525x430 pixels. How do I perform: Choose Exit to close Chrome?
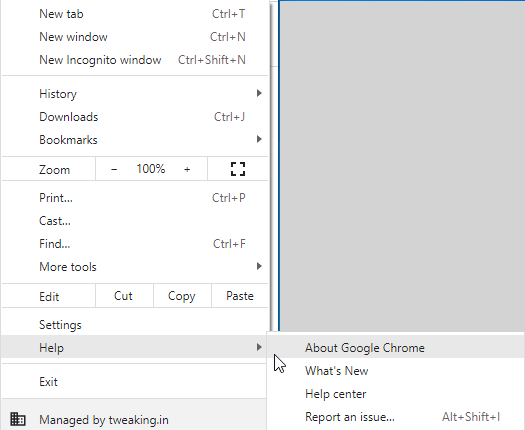coord(134,382)
